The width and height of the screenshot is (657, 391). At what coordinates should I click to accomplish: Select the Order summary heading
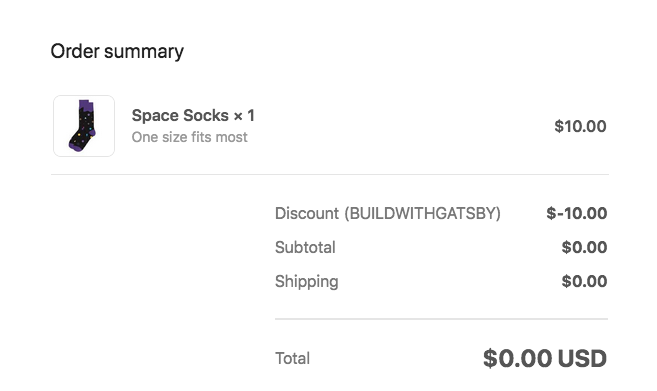pos(117,52)
